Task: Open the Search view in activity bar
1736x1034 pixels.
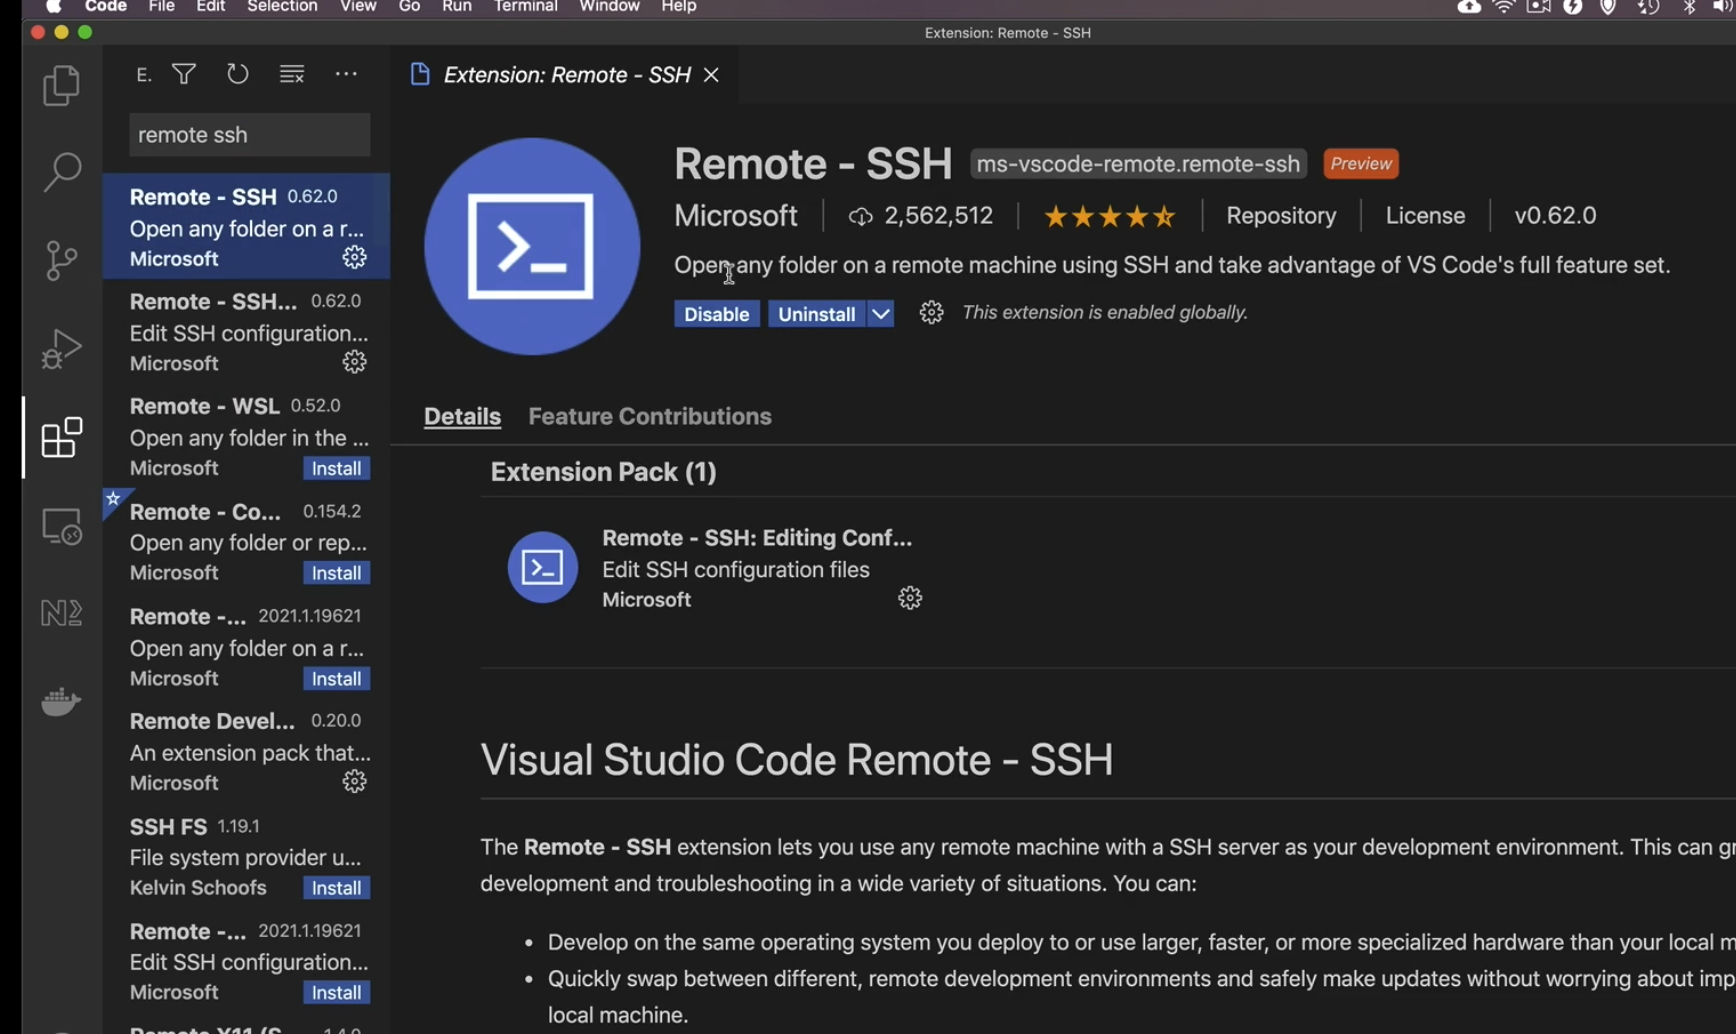Action: (x=61, y=172)
